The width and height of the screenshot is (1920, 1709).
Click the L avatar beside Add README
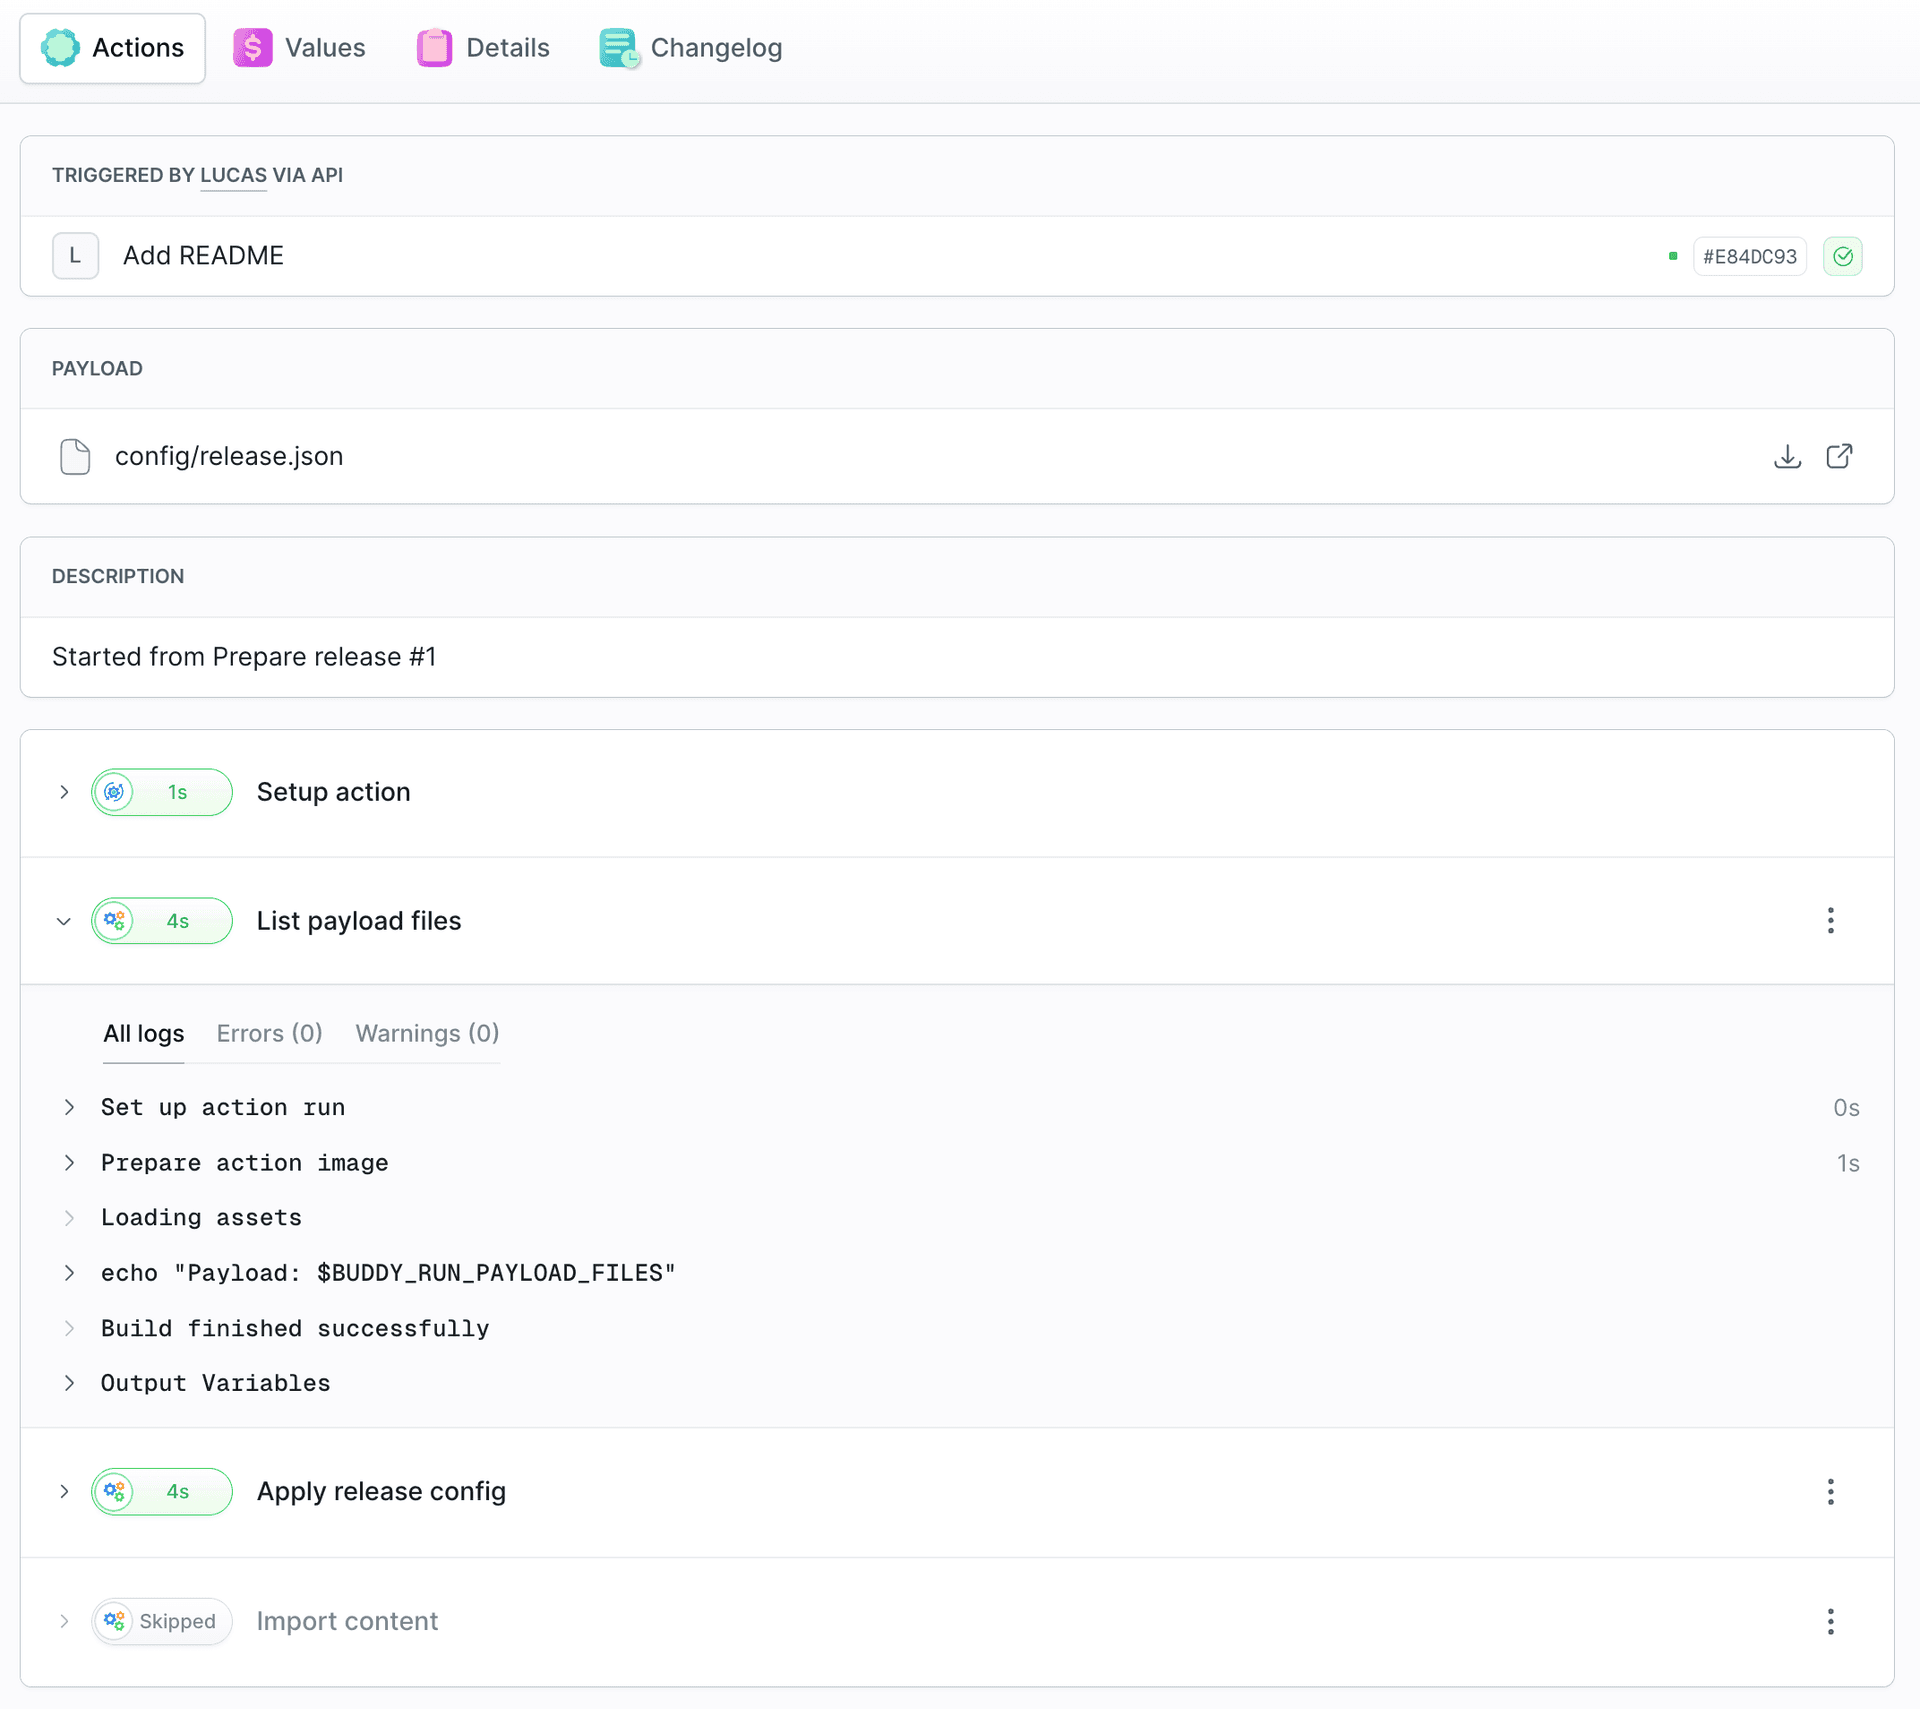pos(75,256)
